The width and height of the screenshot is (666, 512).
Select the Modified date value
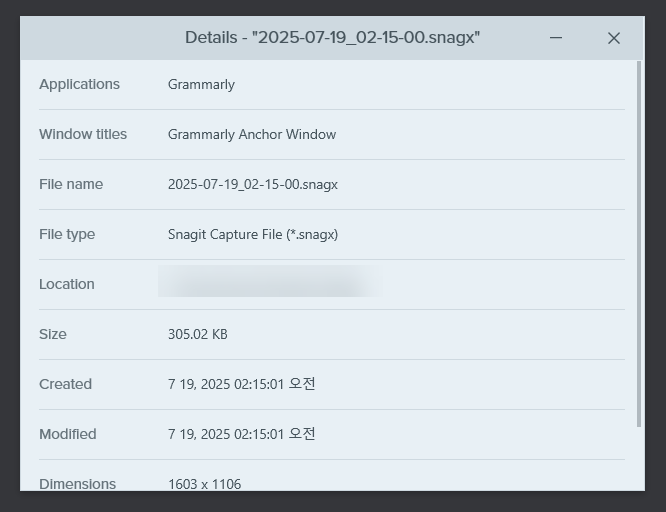pos(242,434)
